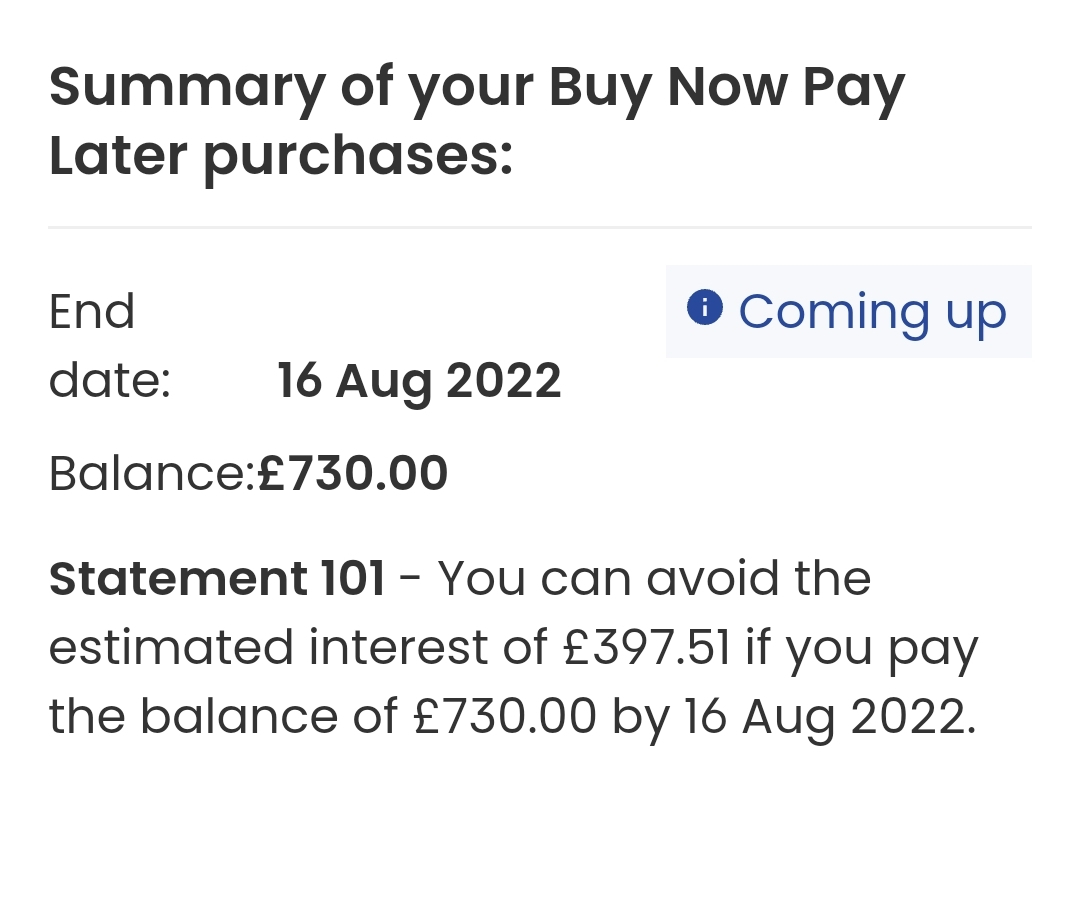Screen dimensions: 1080x924
Task: Click the blue info icon
Action: click(705, 307)
